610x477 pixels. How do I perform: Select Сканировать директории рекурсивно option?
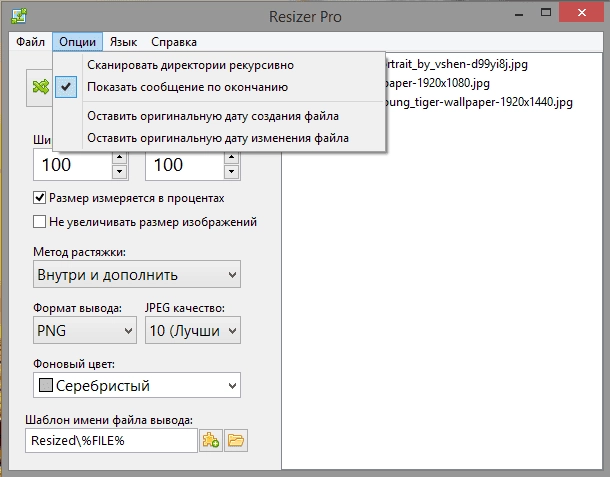pos(219,65)
